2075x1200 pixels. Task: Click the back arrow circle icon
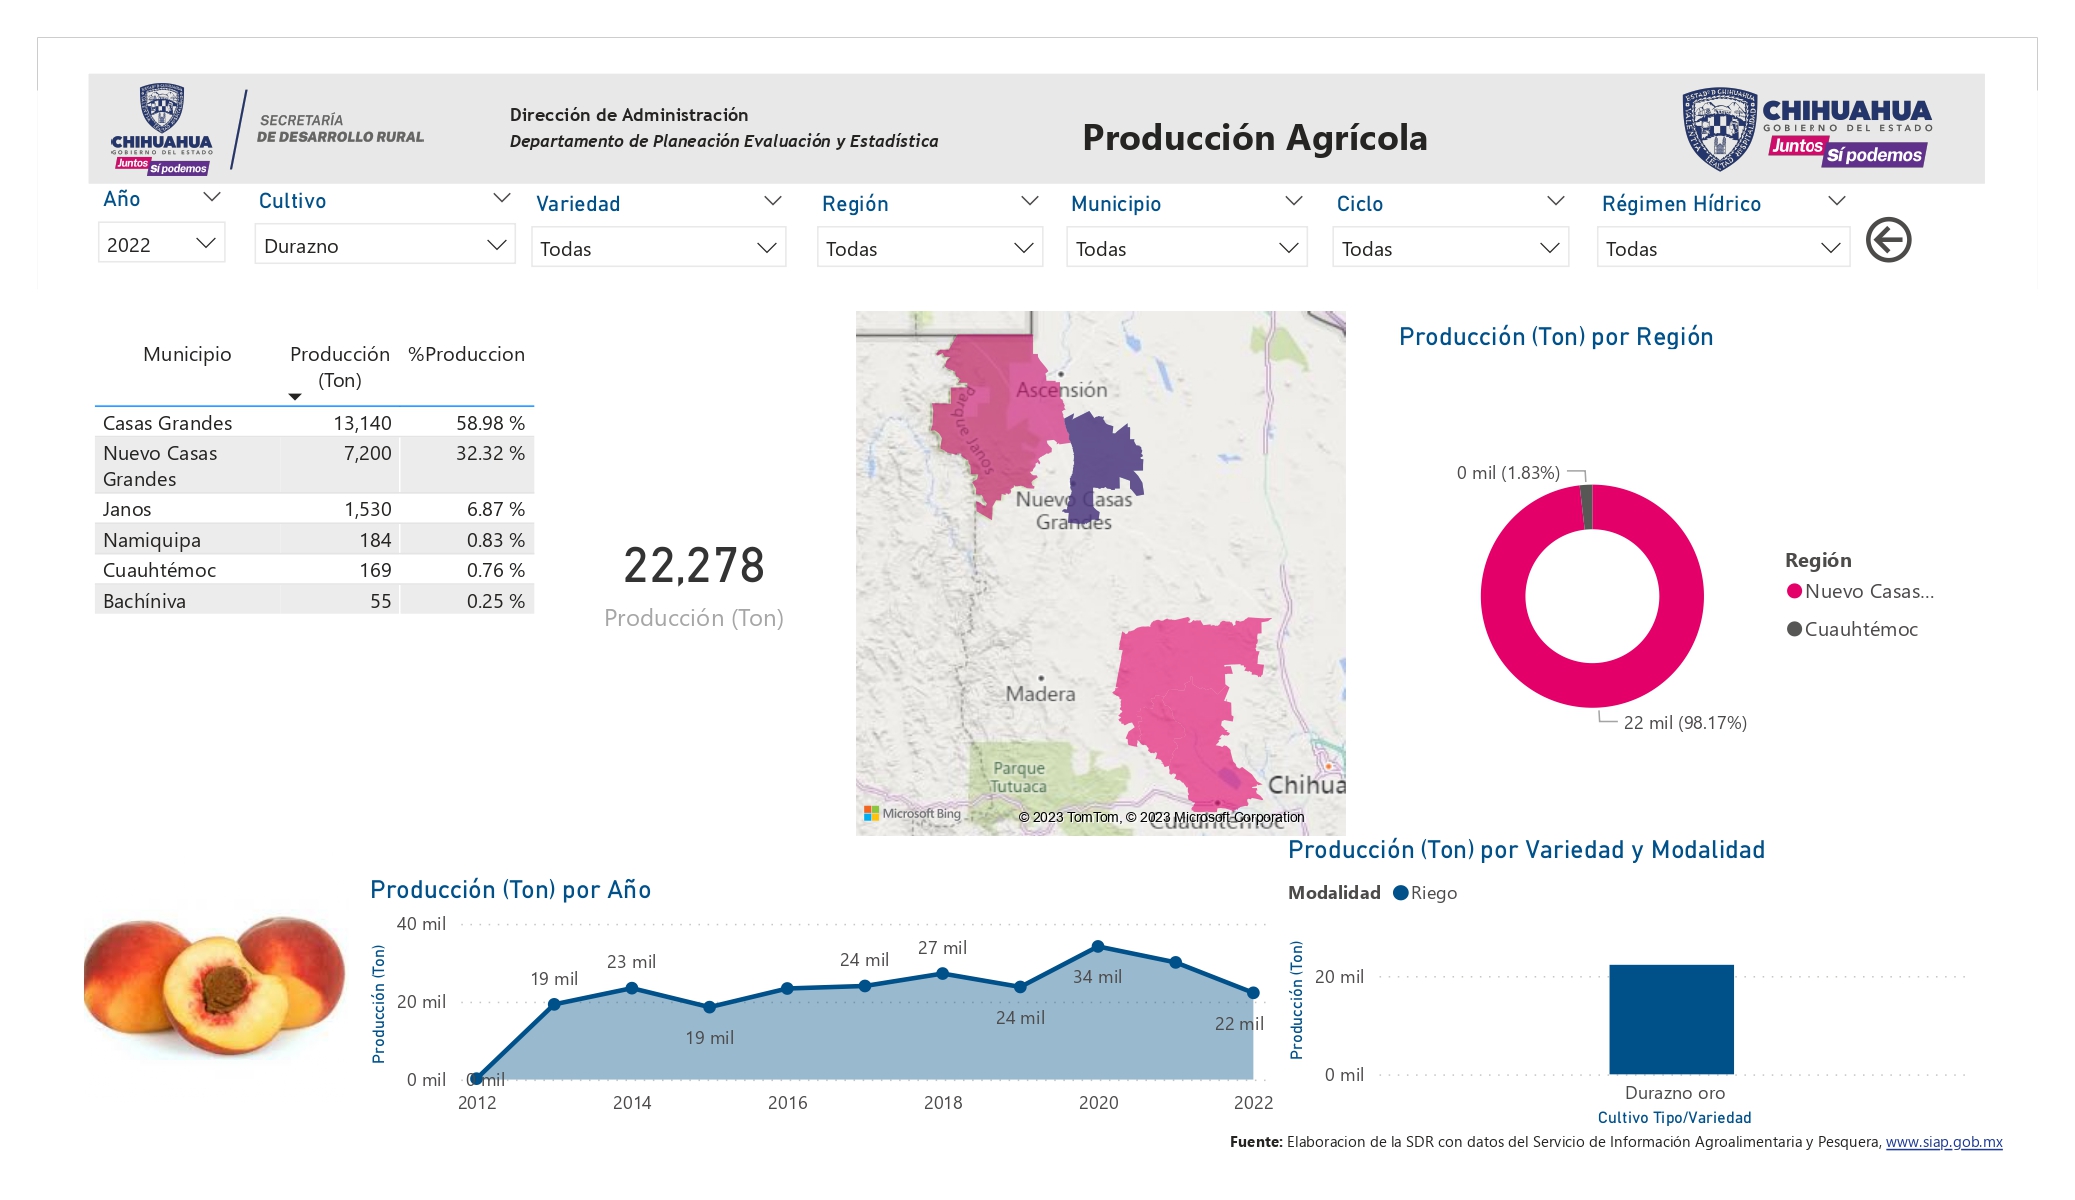pyautogui.click(x=1888, y=240)
